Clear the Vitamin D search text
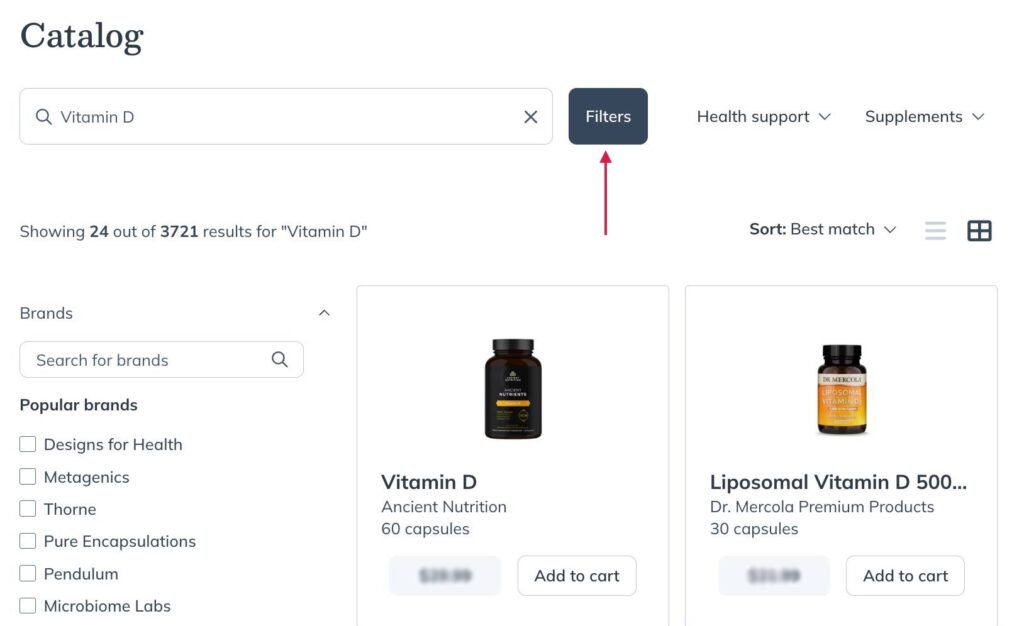The image size is (1024, 626). coord(531,117)
